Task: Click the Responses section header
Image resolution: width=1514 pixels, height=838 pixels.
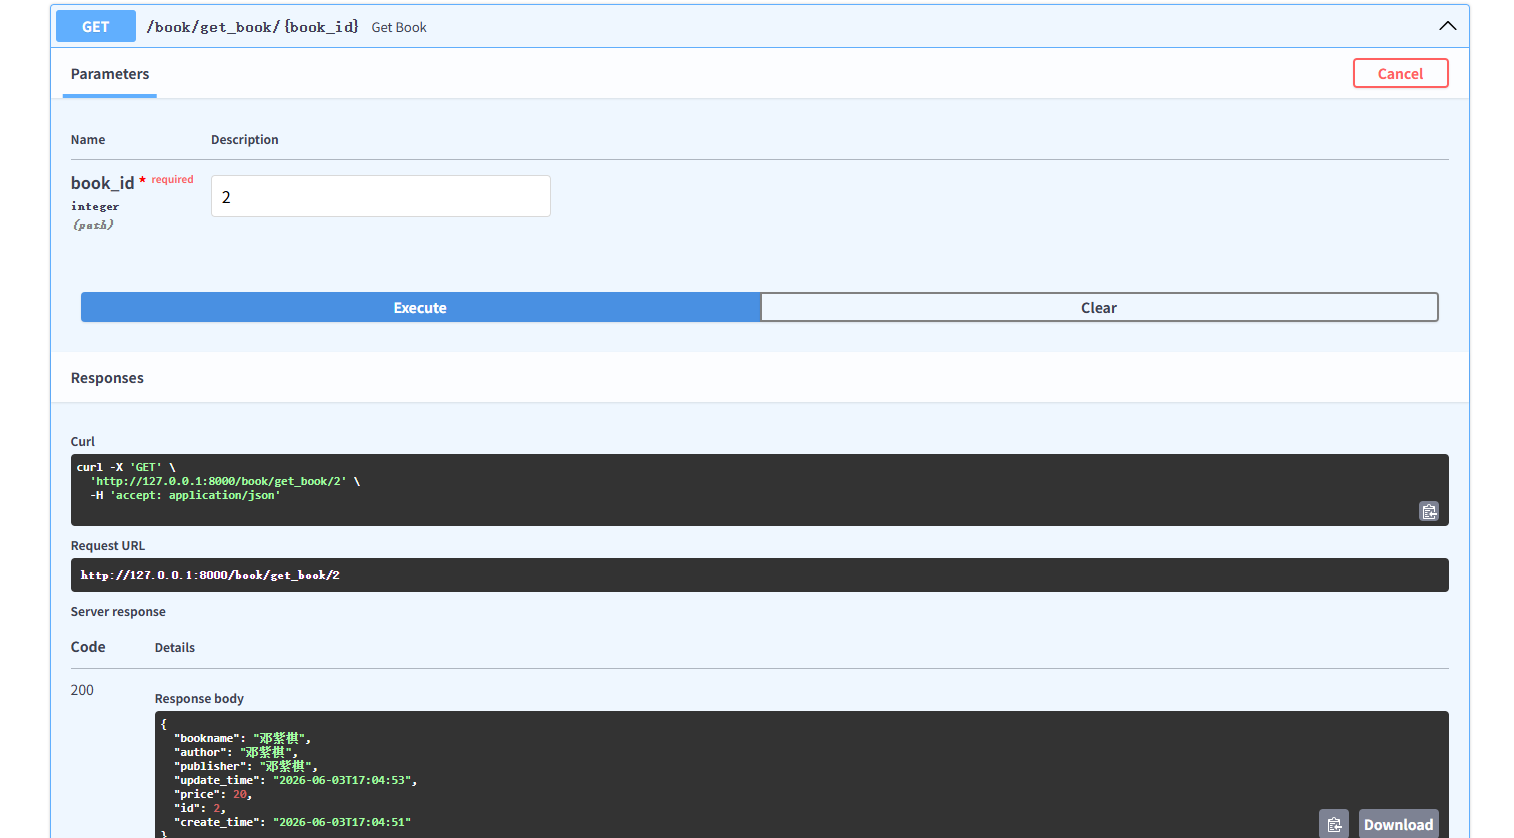Action: [x=107, y=378]
